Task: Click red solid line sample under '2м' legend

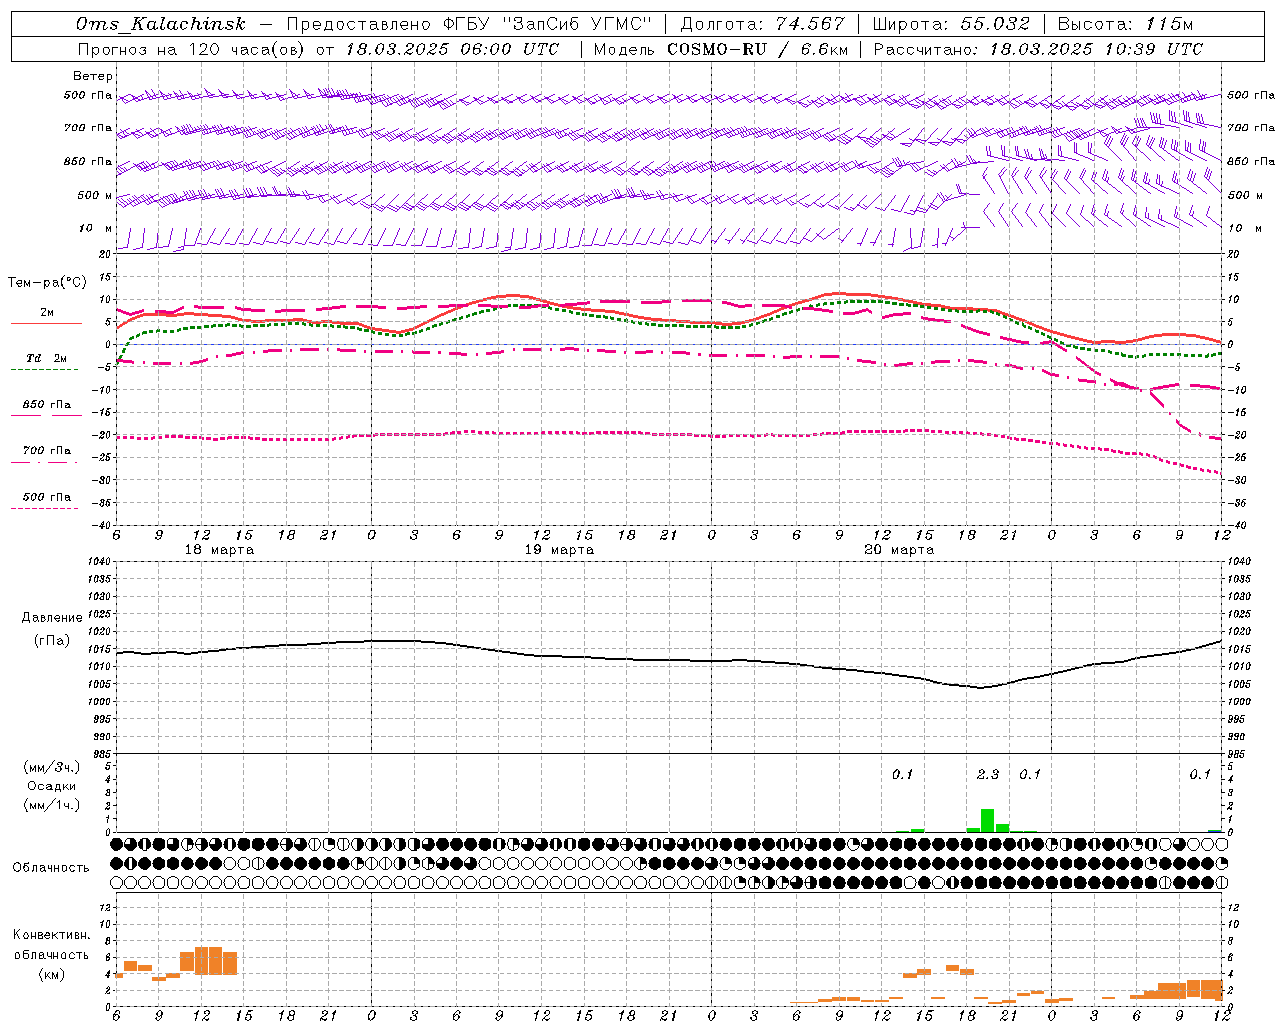Action: (x=46, y=324)
